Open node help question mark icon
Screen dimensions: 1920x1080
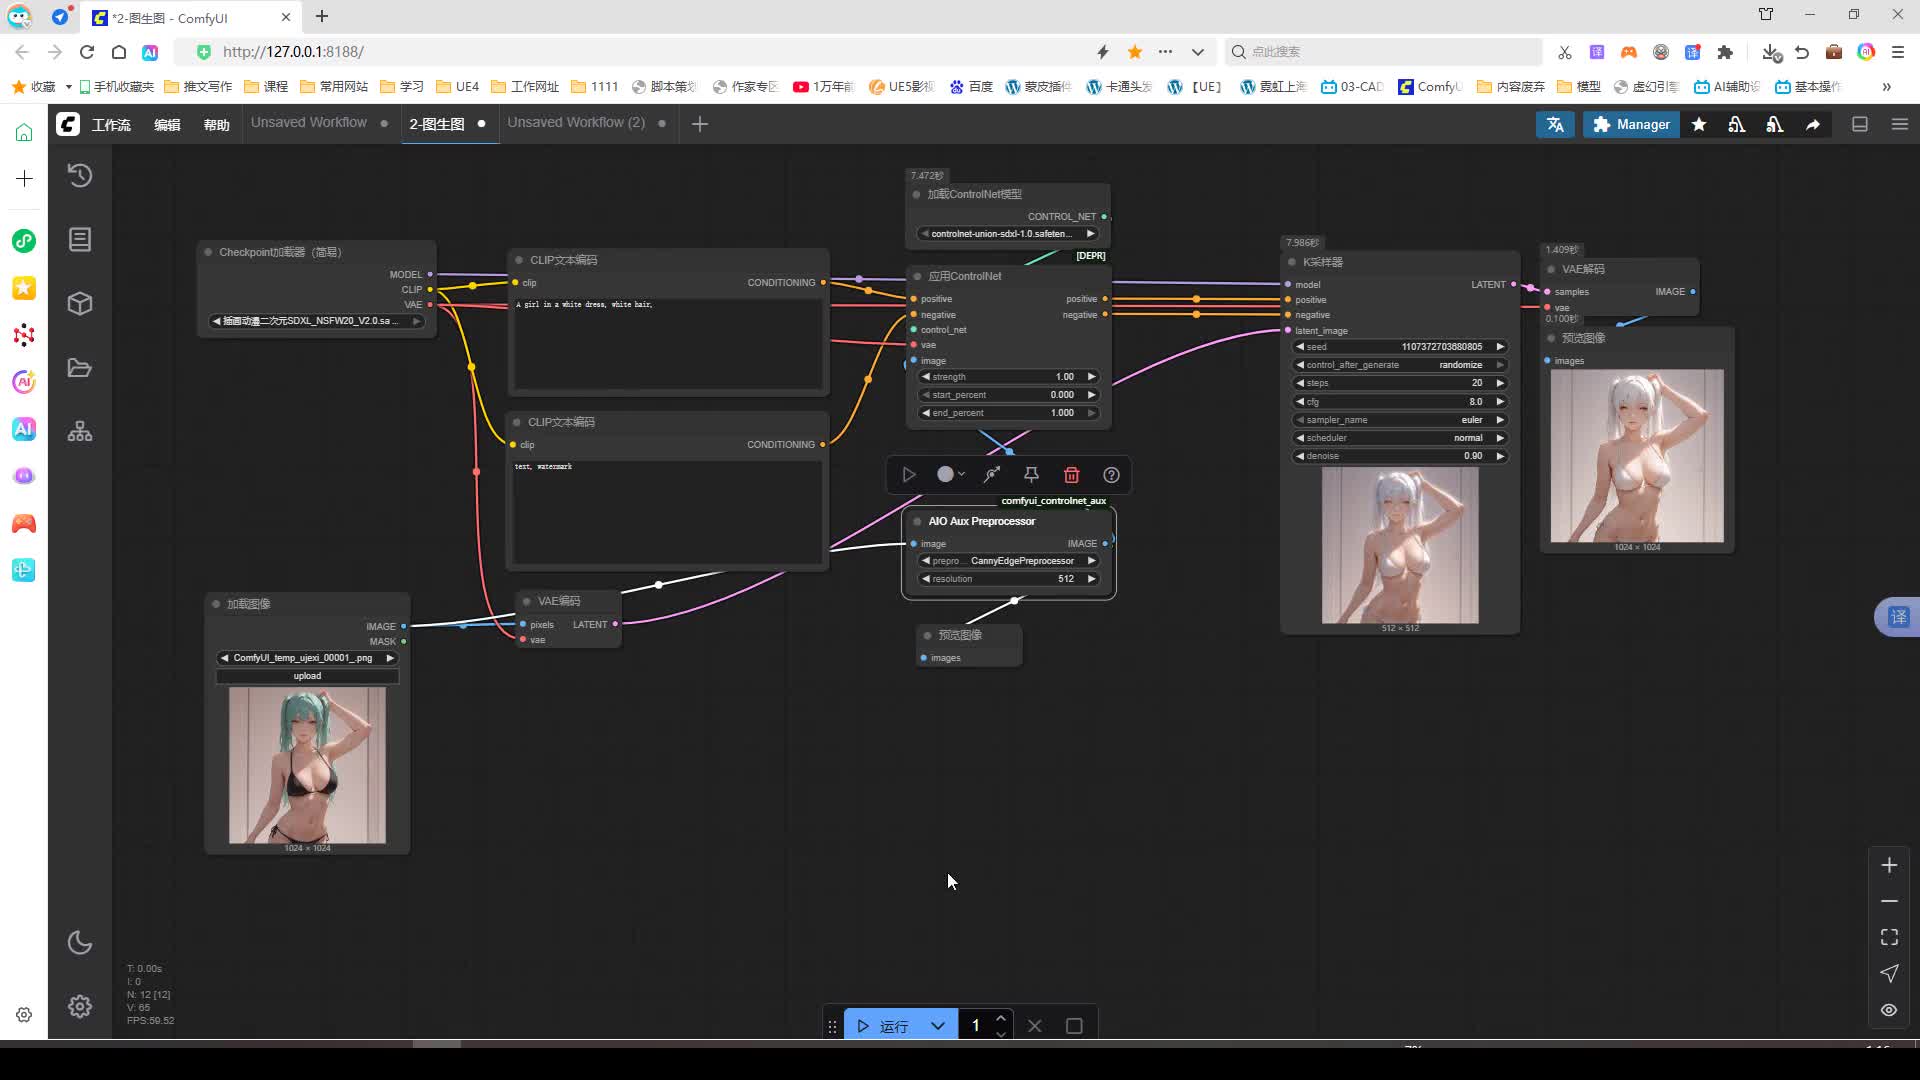click(1111, 475)
